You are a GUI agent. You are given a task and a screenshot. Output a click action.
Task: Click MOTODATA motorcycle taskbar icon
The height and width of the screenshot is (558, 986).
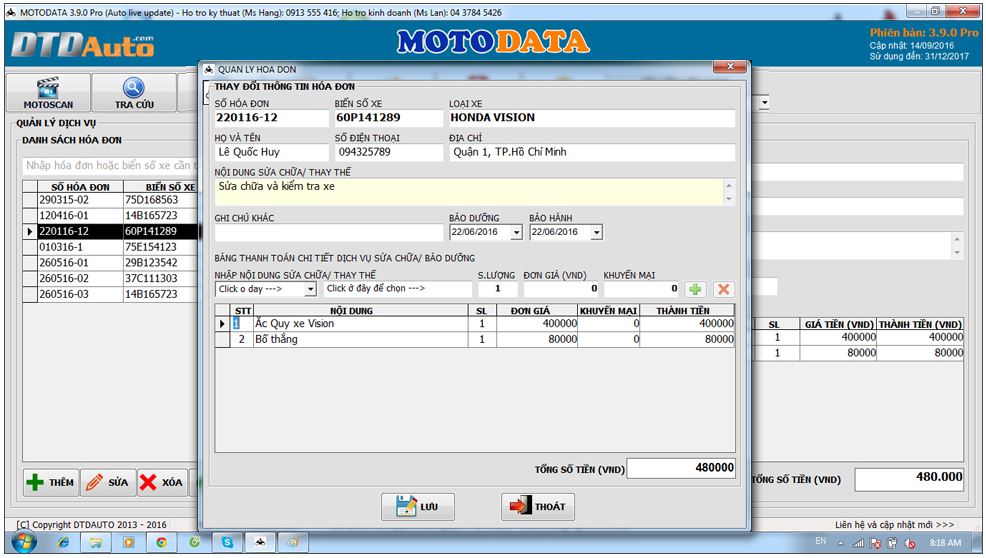[260, 542]
